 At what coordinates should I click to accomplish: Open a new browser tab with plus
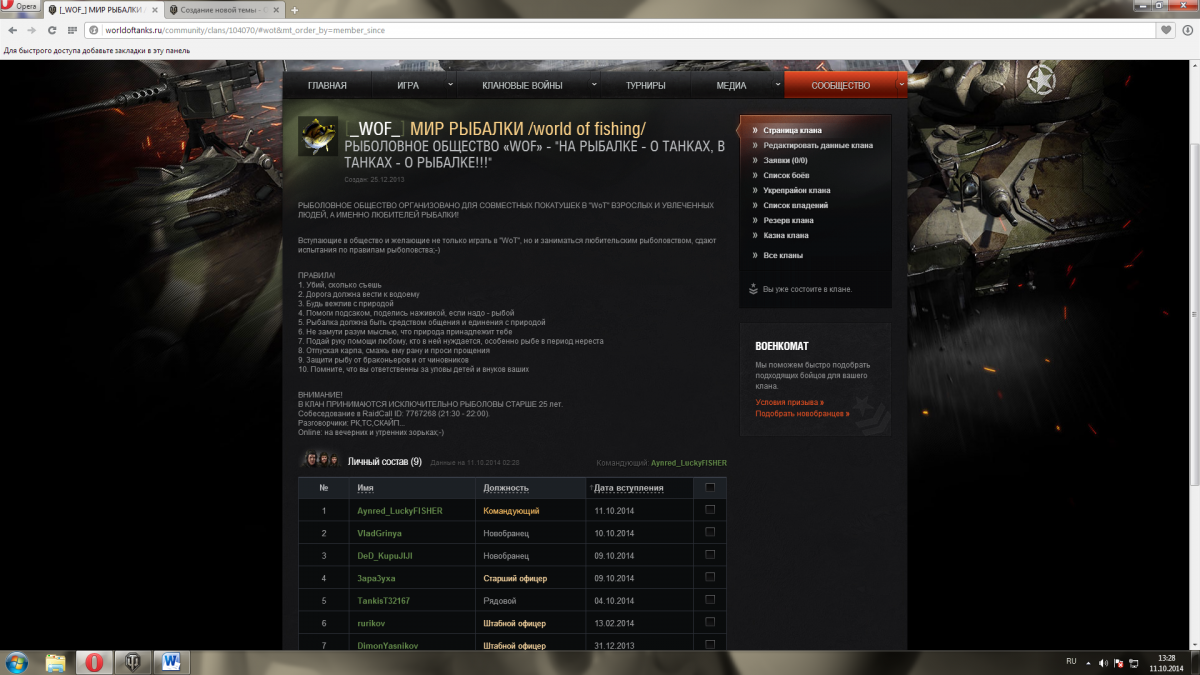[294, 10]
